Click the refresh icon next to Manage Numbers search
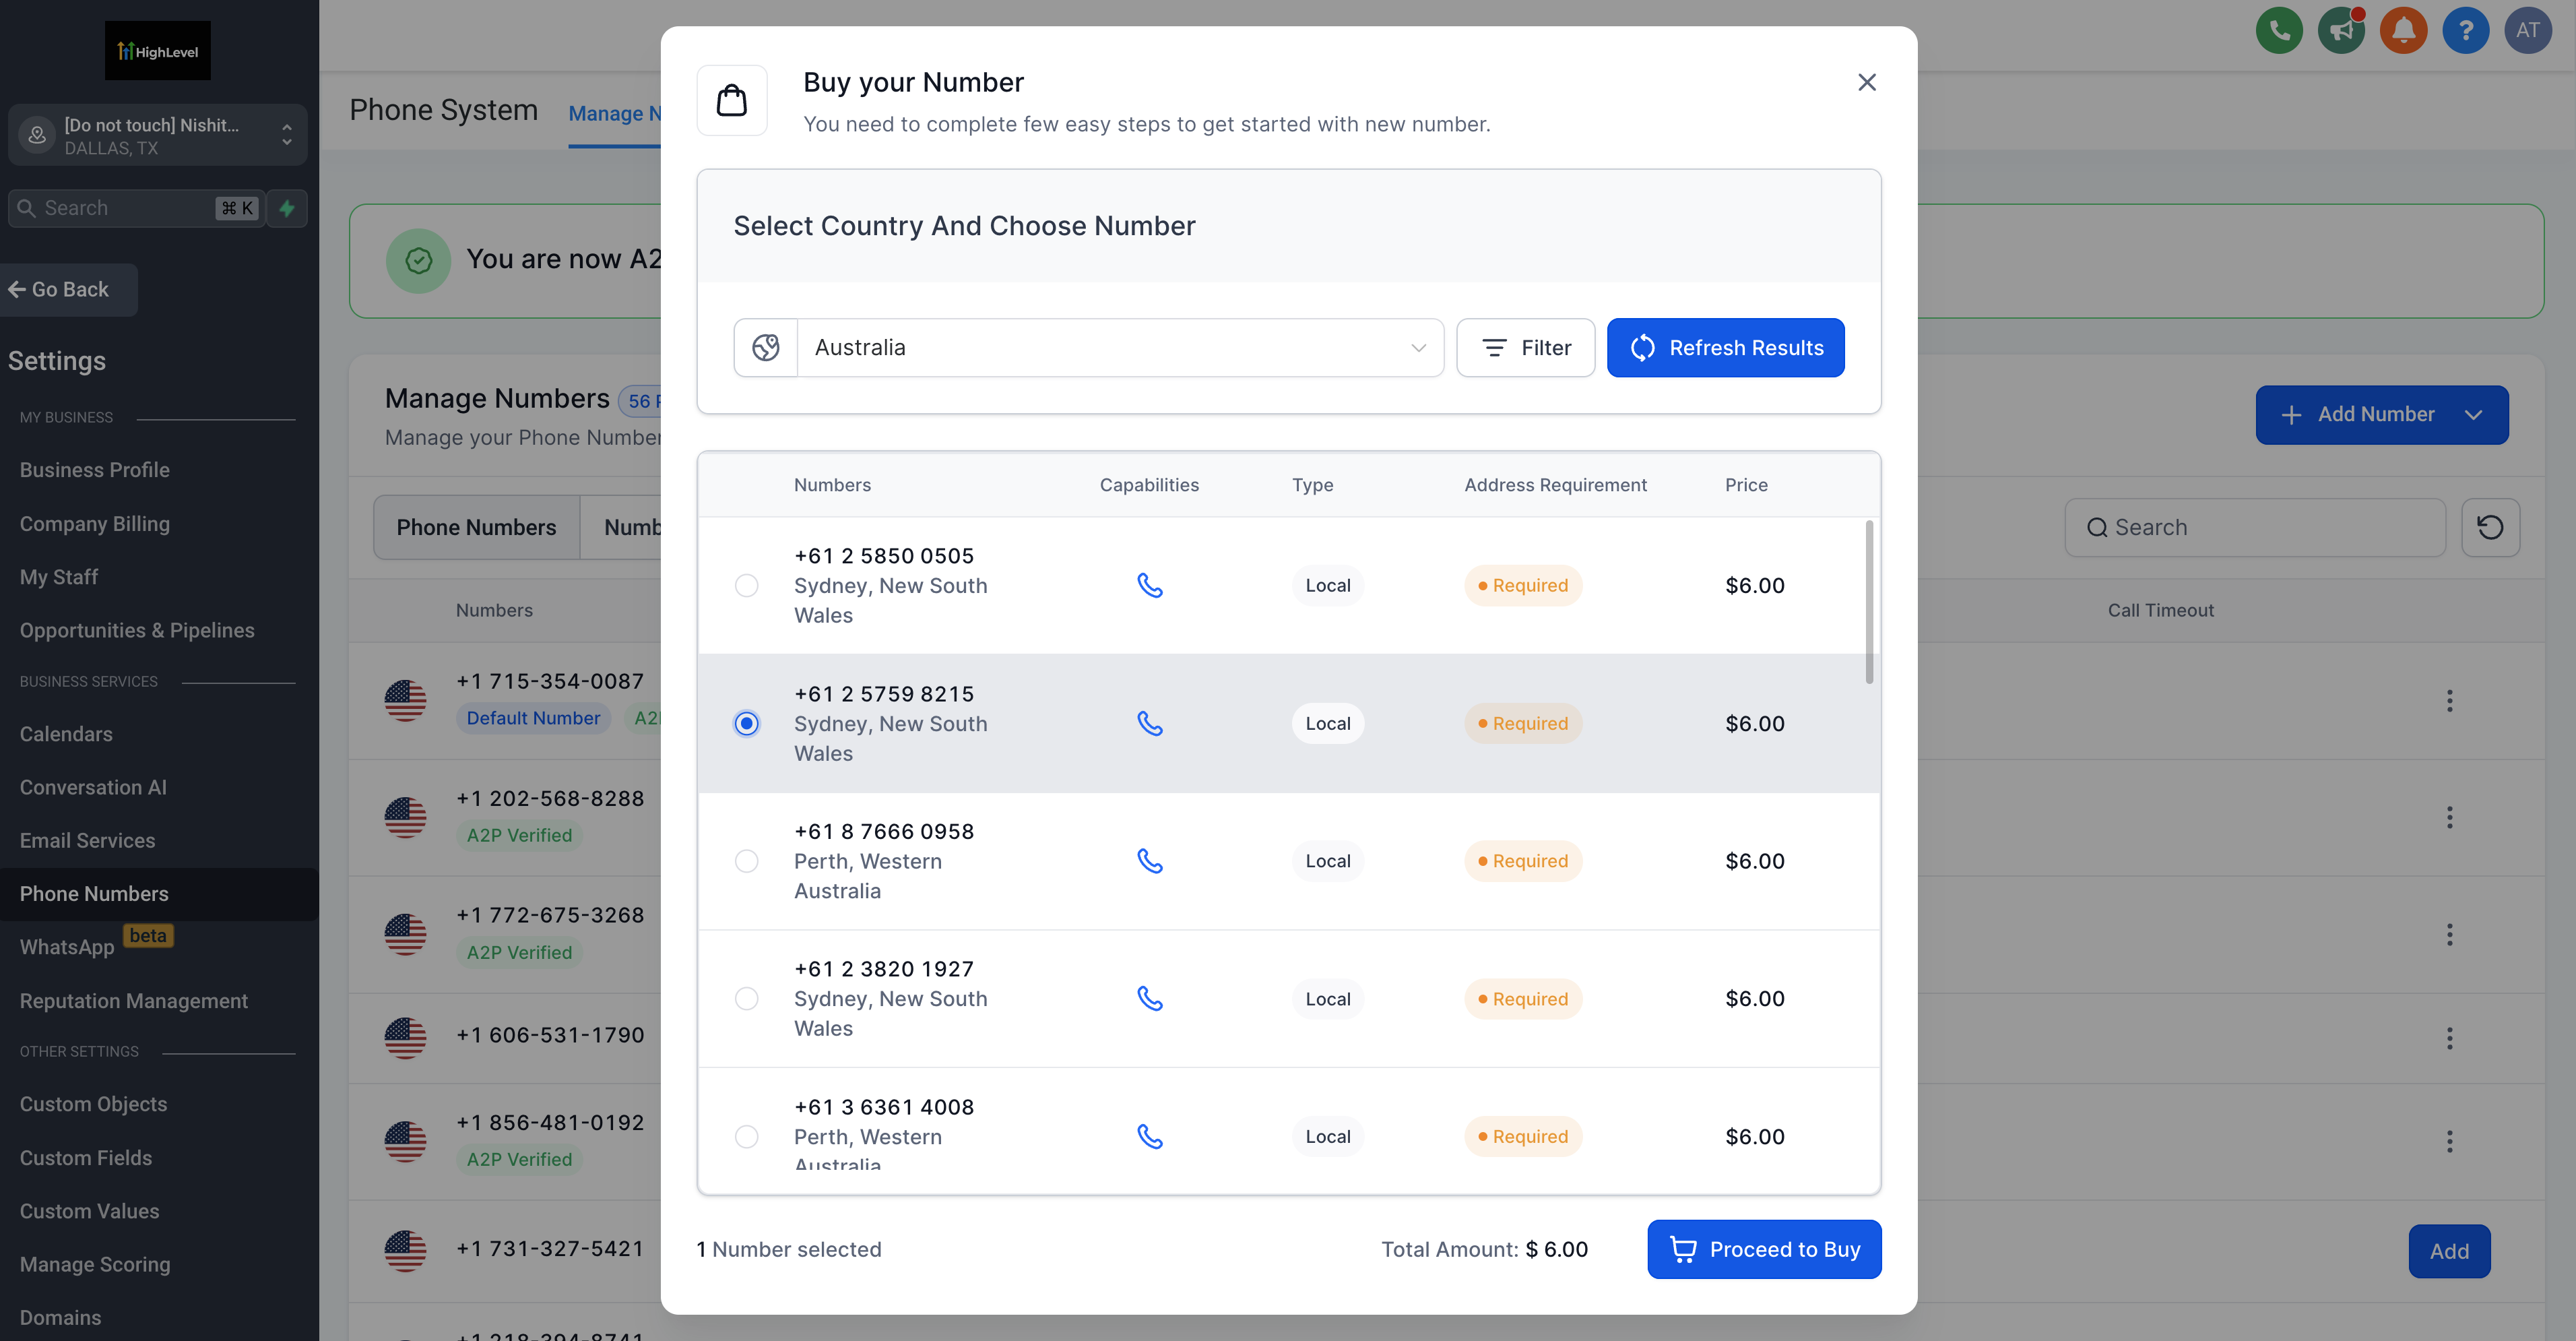Screen dimensions: 2576x1341 (x=2490, y=527)
